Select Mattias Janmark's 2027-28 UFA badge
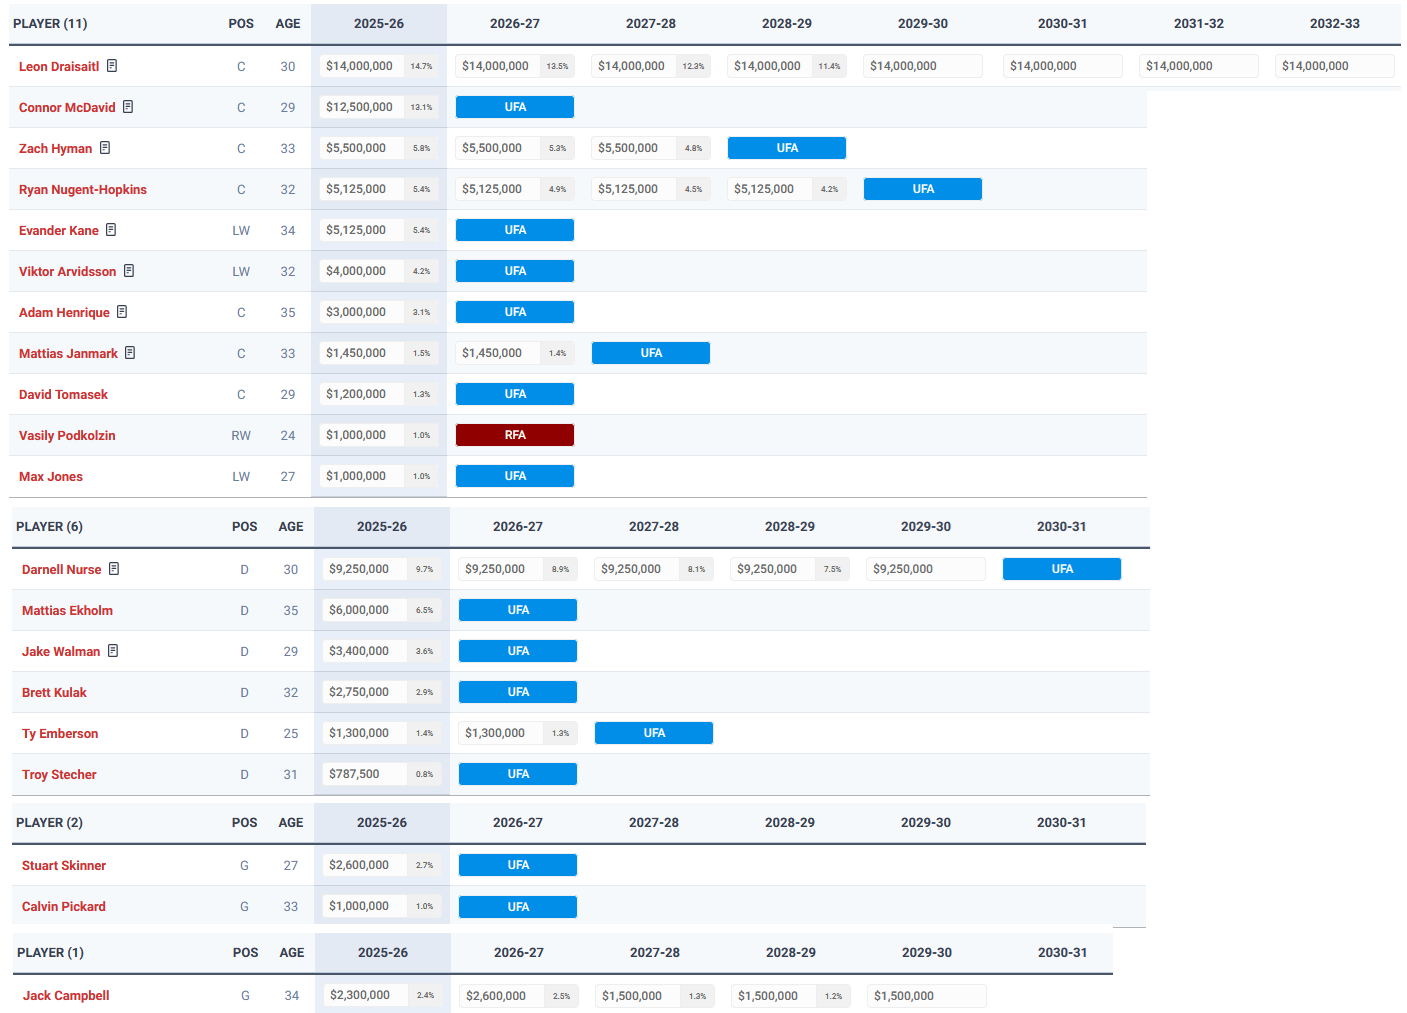The height and width of the screenshot is (1013, 1407). point(651,353)
